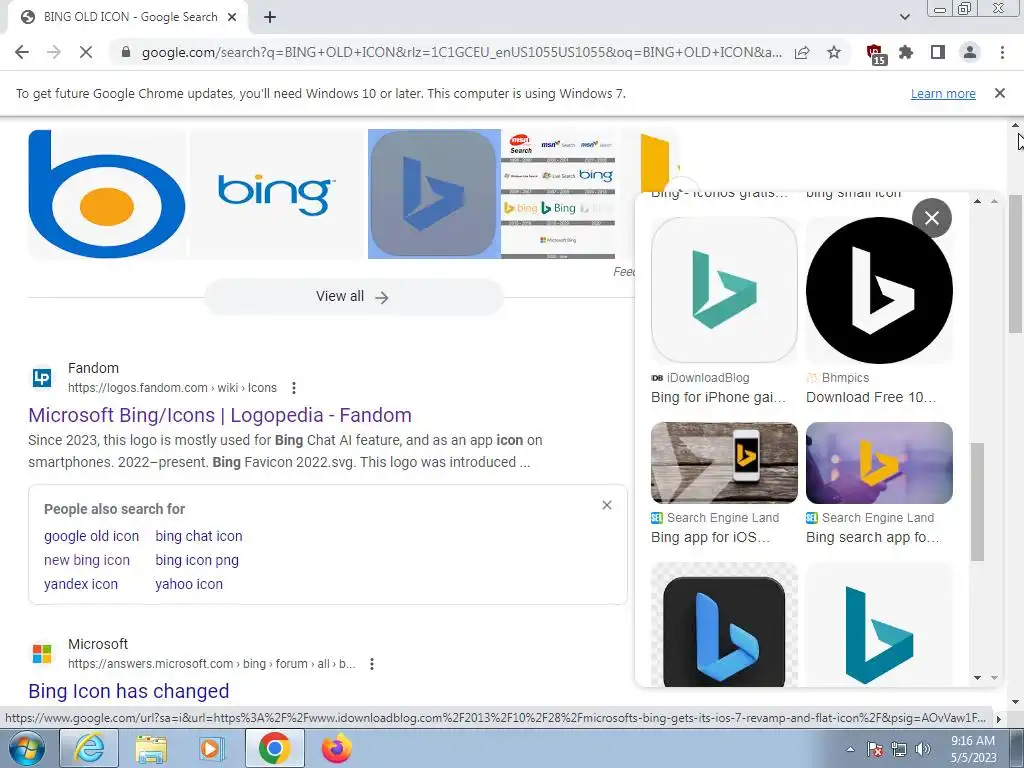This screenshot has height=768, width=1024.
Task: Click the main page scrollbar thumb
Action: [1016, 264]
